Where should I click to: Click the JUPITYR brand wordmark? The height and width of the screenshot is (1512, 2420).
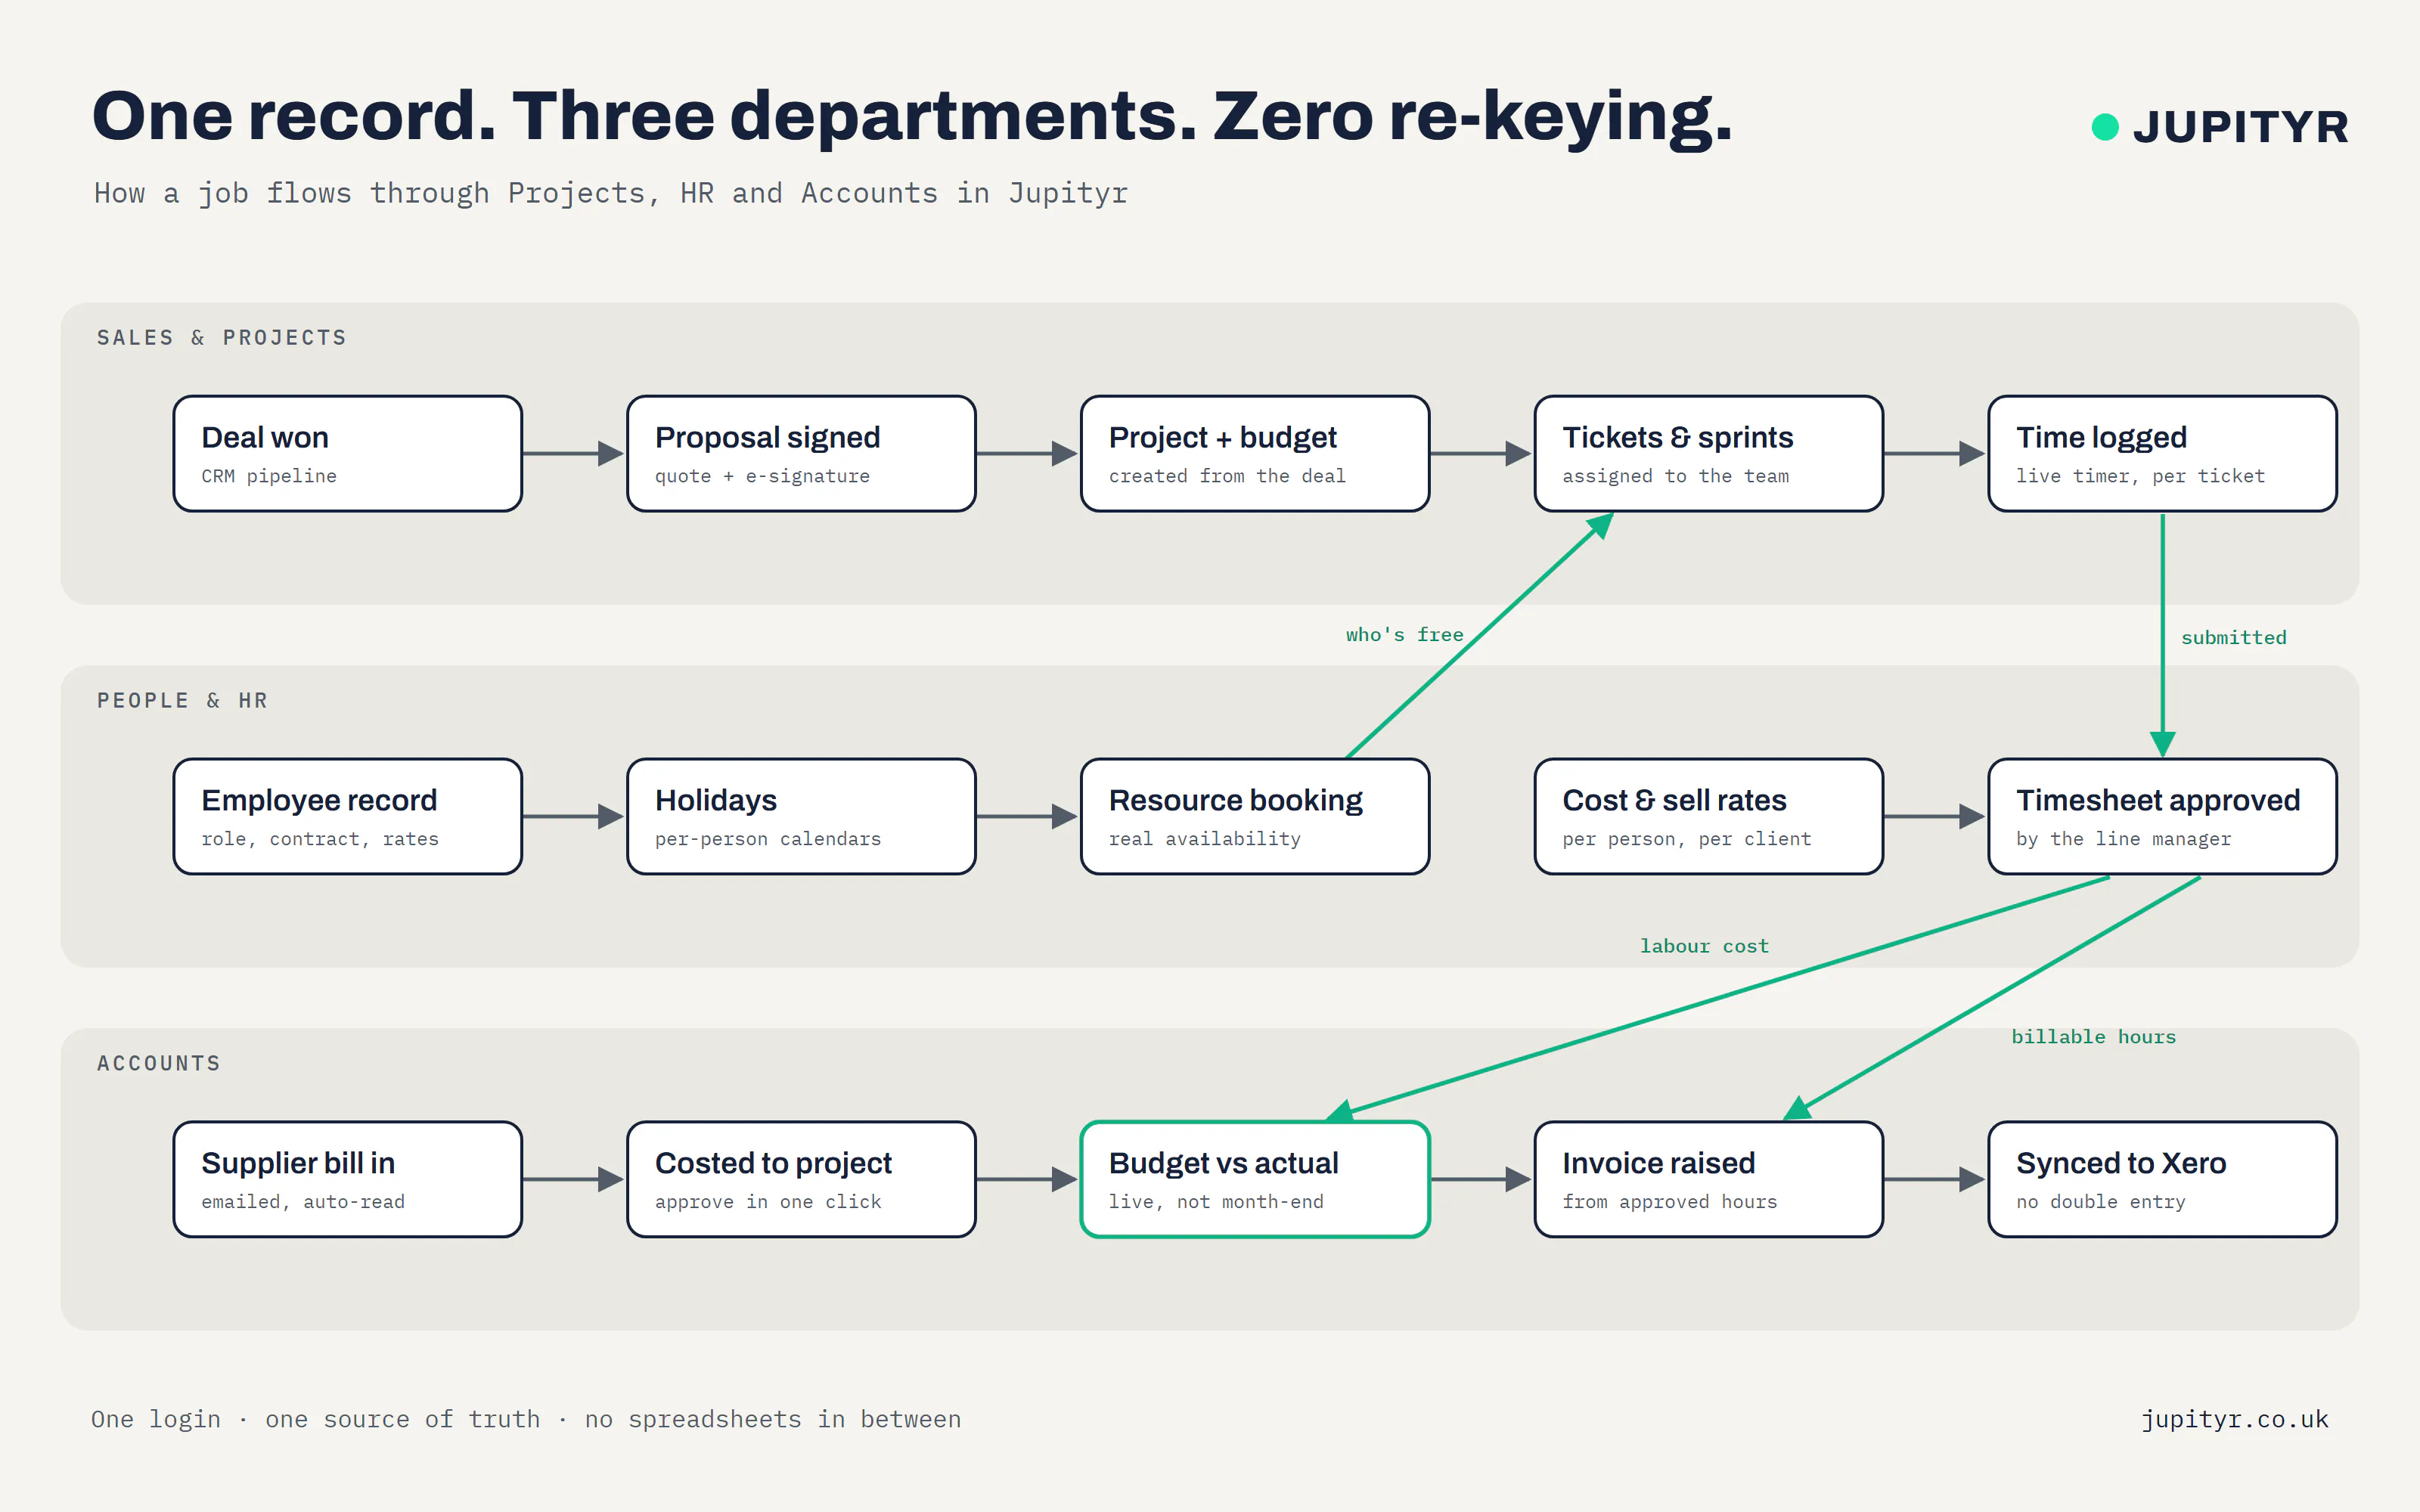[x=2240, y=127]
